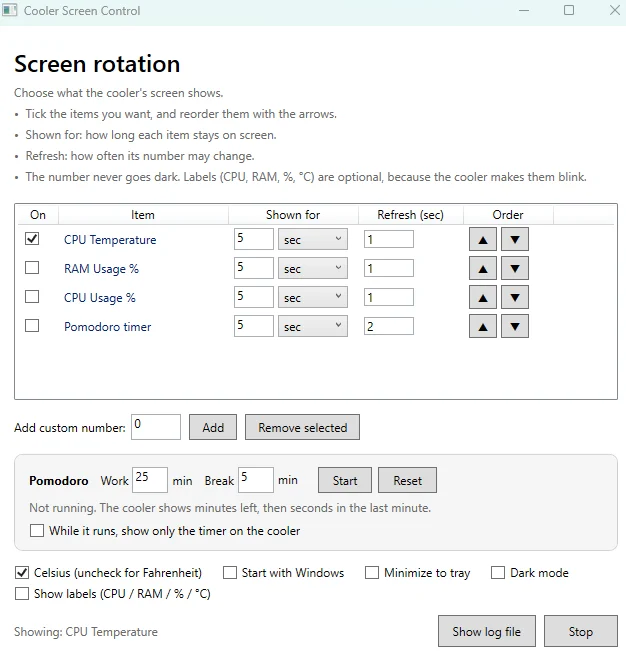Viewport: 626px width, 651px height.
Task: Focus CPU Temperature refresh seconds field
Action: [x=389, y=240]
